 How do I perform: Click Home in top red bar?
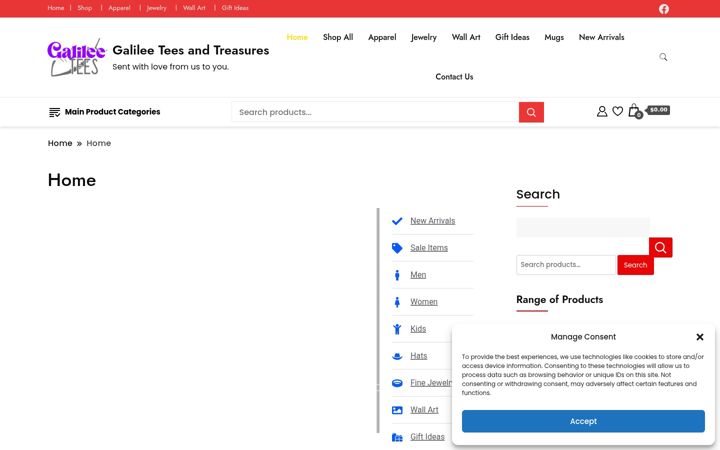56,8
